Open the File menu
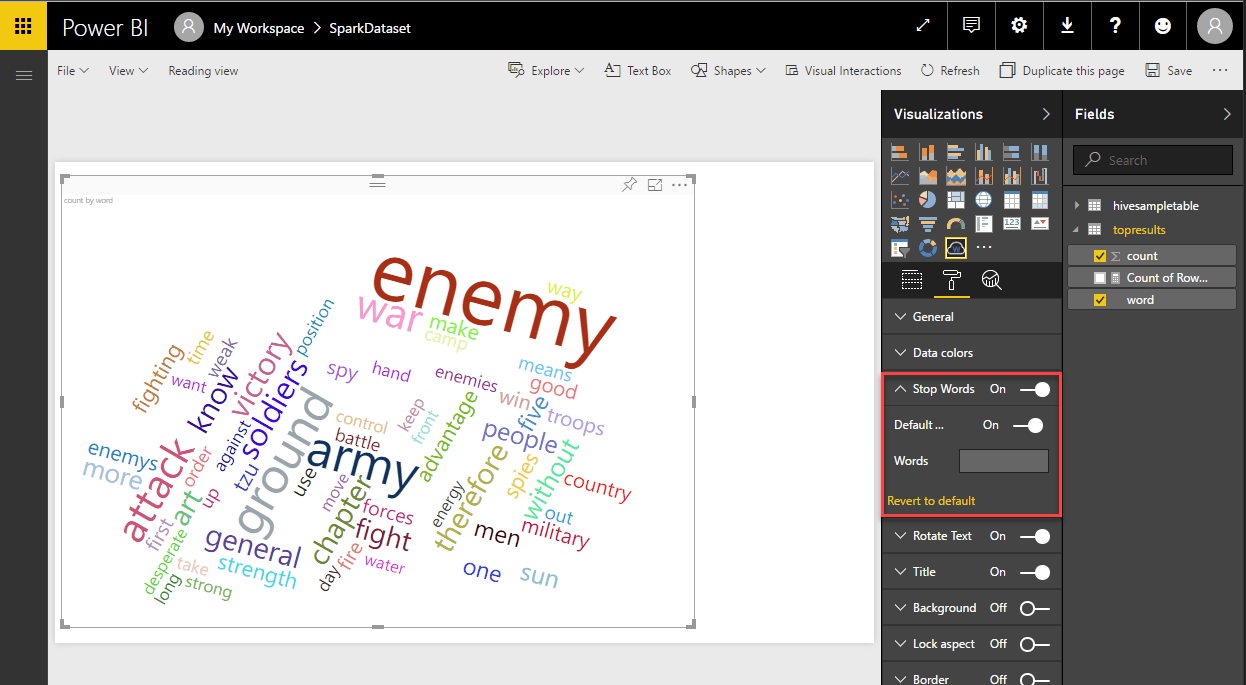This screenshot has height=685, width=1246. (72, 70)
